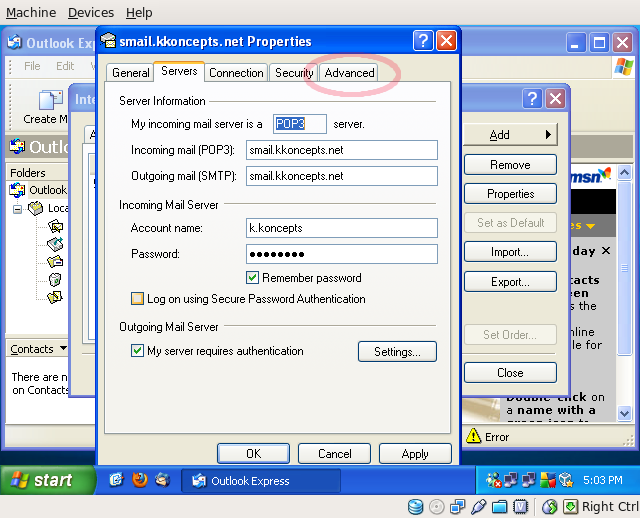Viewport: 640px width, 518px height.
Task: Open the Security tab
Action: point(293,73)
